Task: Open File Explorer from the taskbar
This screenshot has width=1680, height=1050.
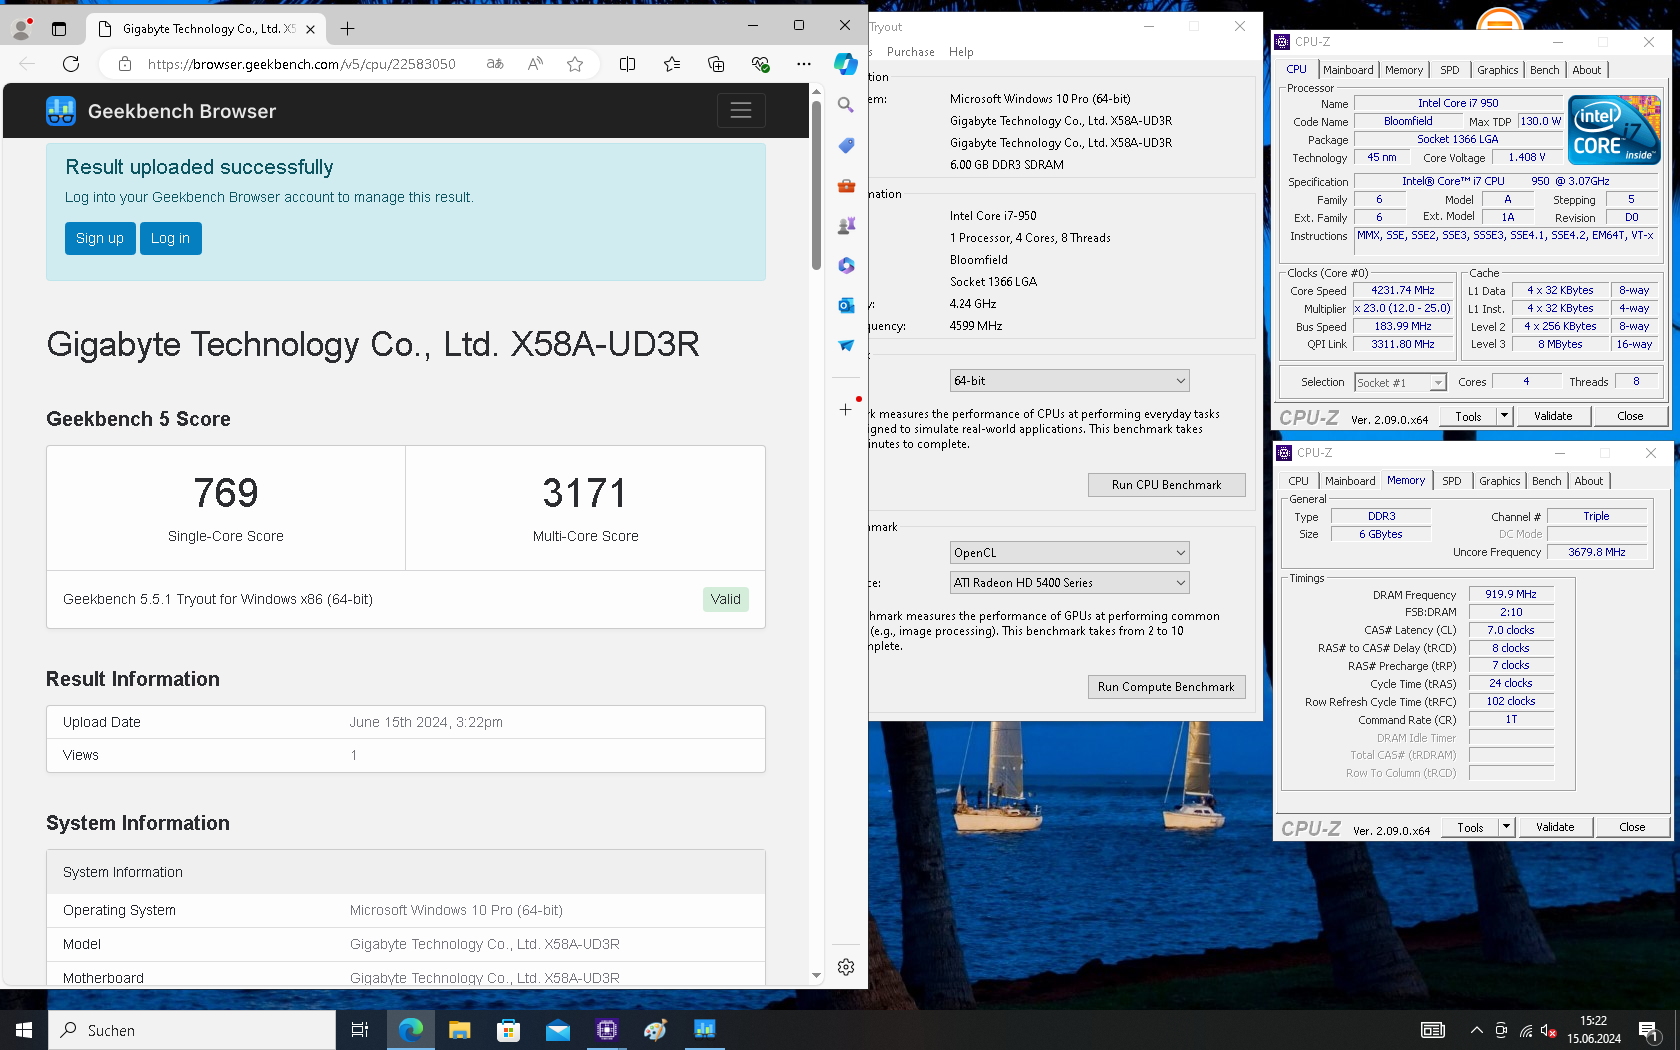Action: tap(459, 1030)
